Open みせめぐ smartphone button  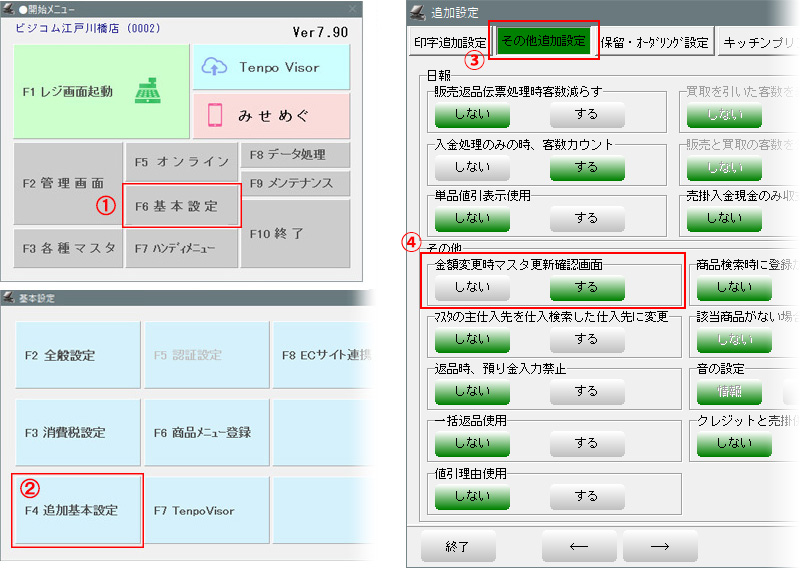pos(270,116)
